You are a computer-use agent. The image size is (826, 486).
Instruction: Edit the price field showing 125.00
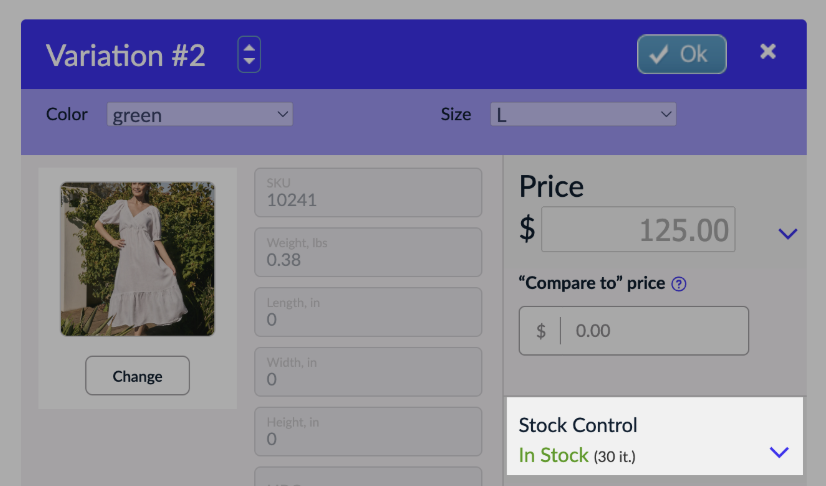click(x=638, y=229)
